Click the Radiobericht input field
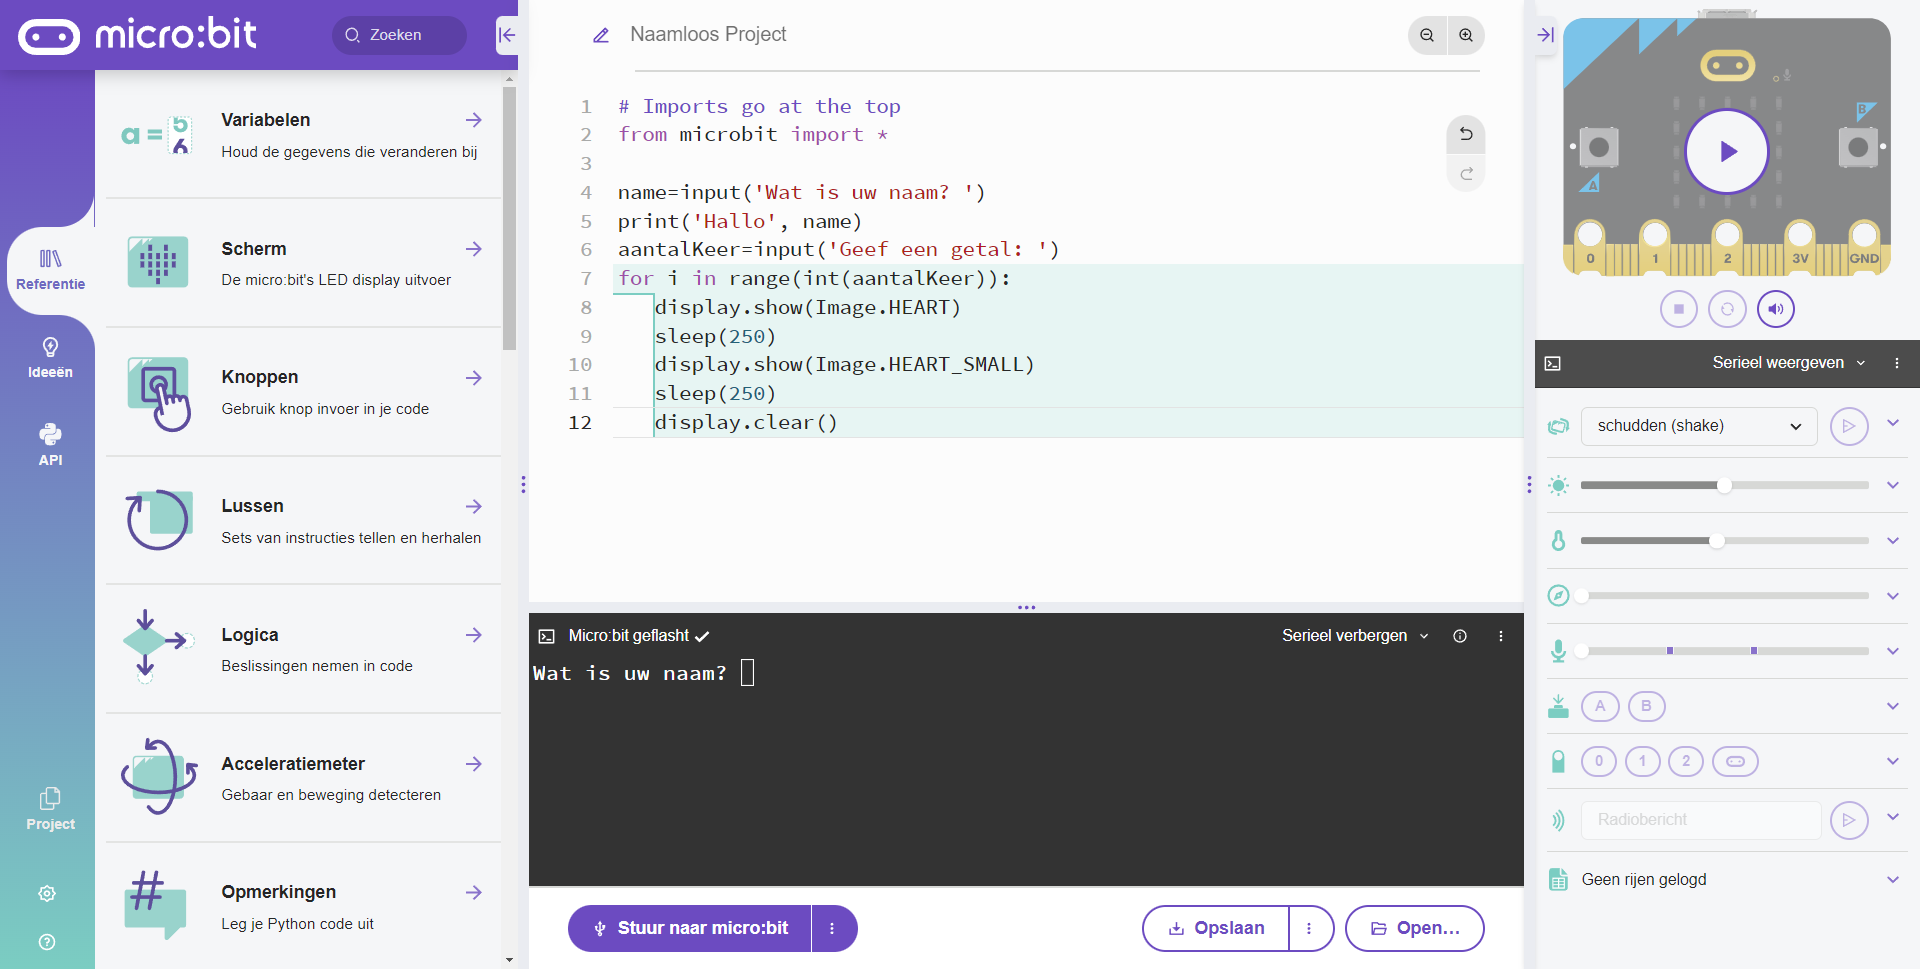1920x969 pixels. 1700,820
